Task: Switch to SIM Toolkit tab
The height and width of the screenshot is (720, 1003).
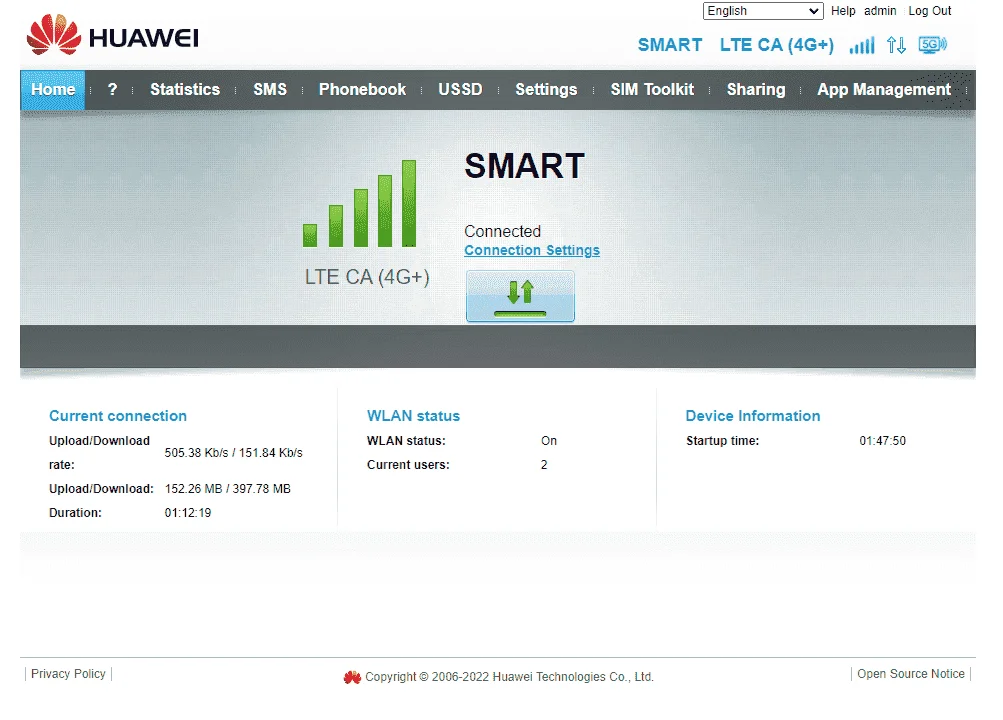Action: tap(652, 90)
